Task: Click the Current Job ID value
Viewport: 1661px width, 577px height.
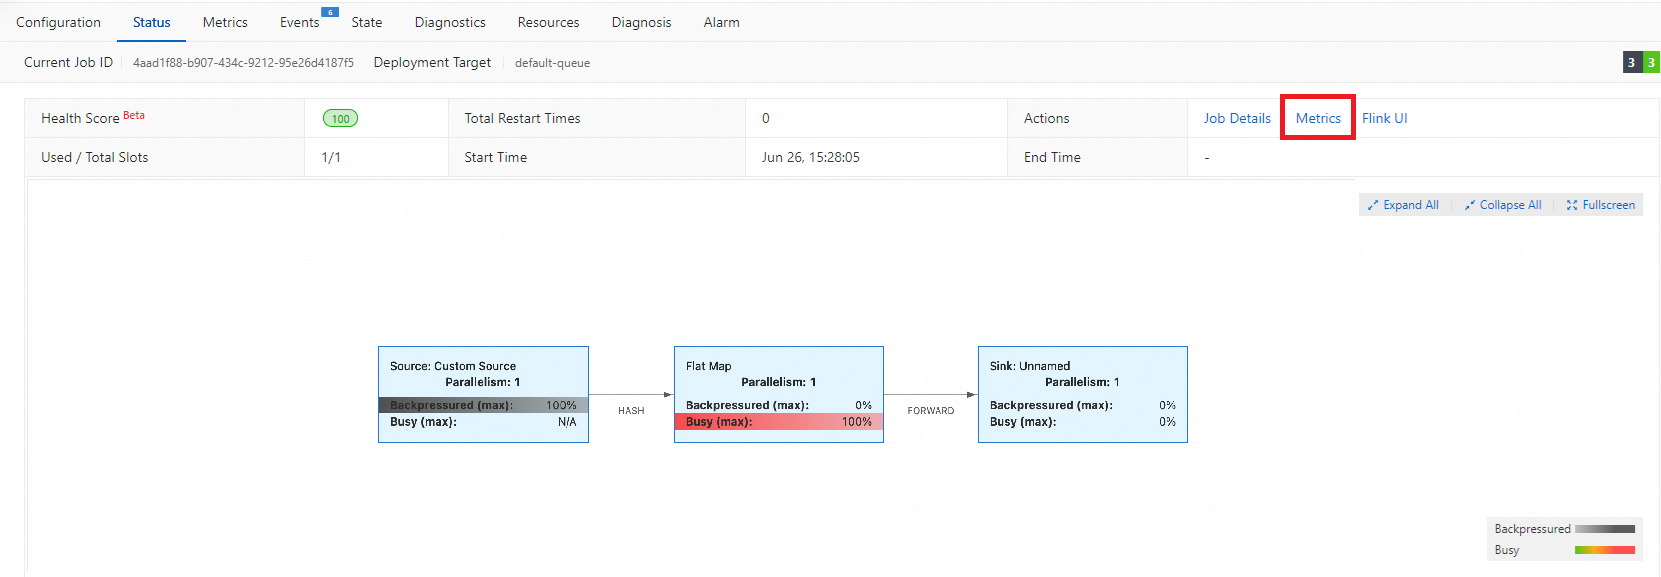Action: pos(243,63)
